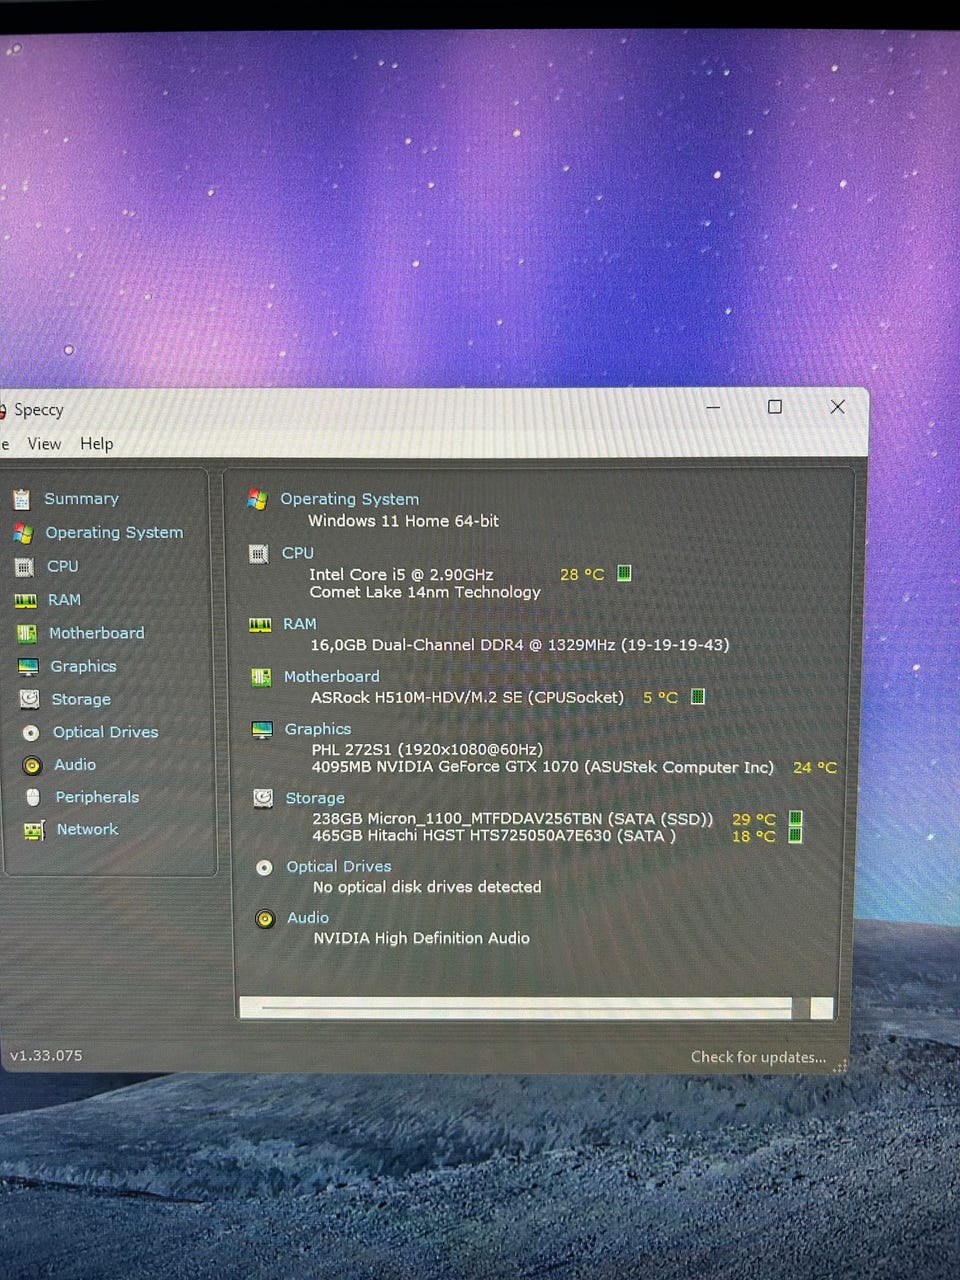Close the Speccy window

click(x=838, y=407)
